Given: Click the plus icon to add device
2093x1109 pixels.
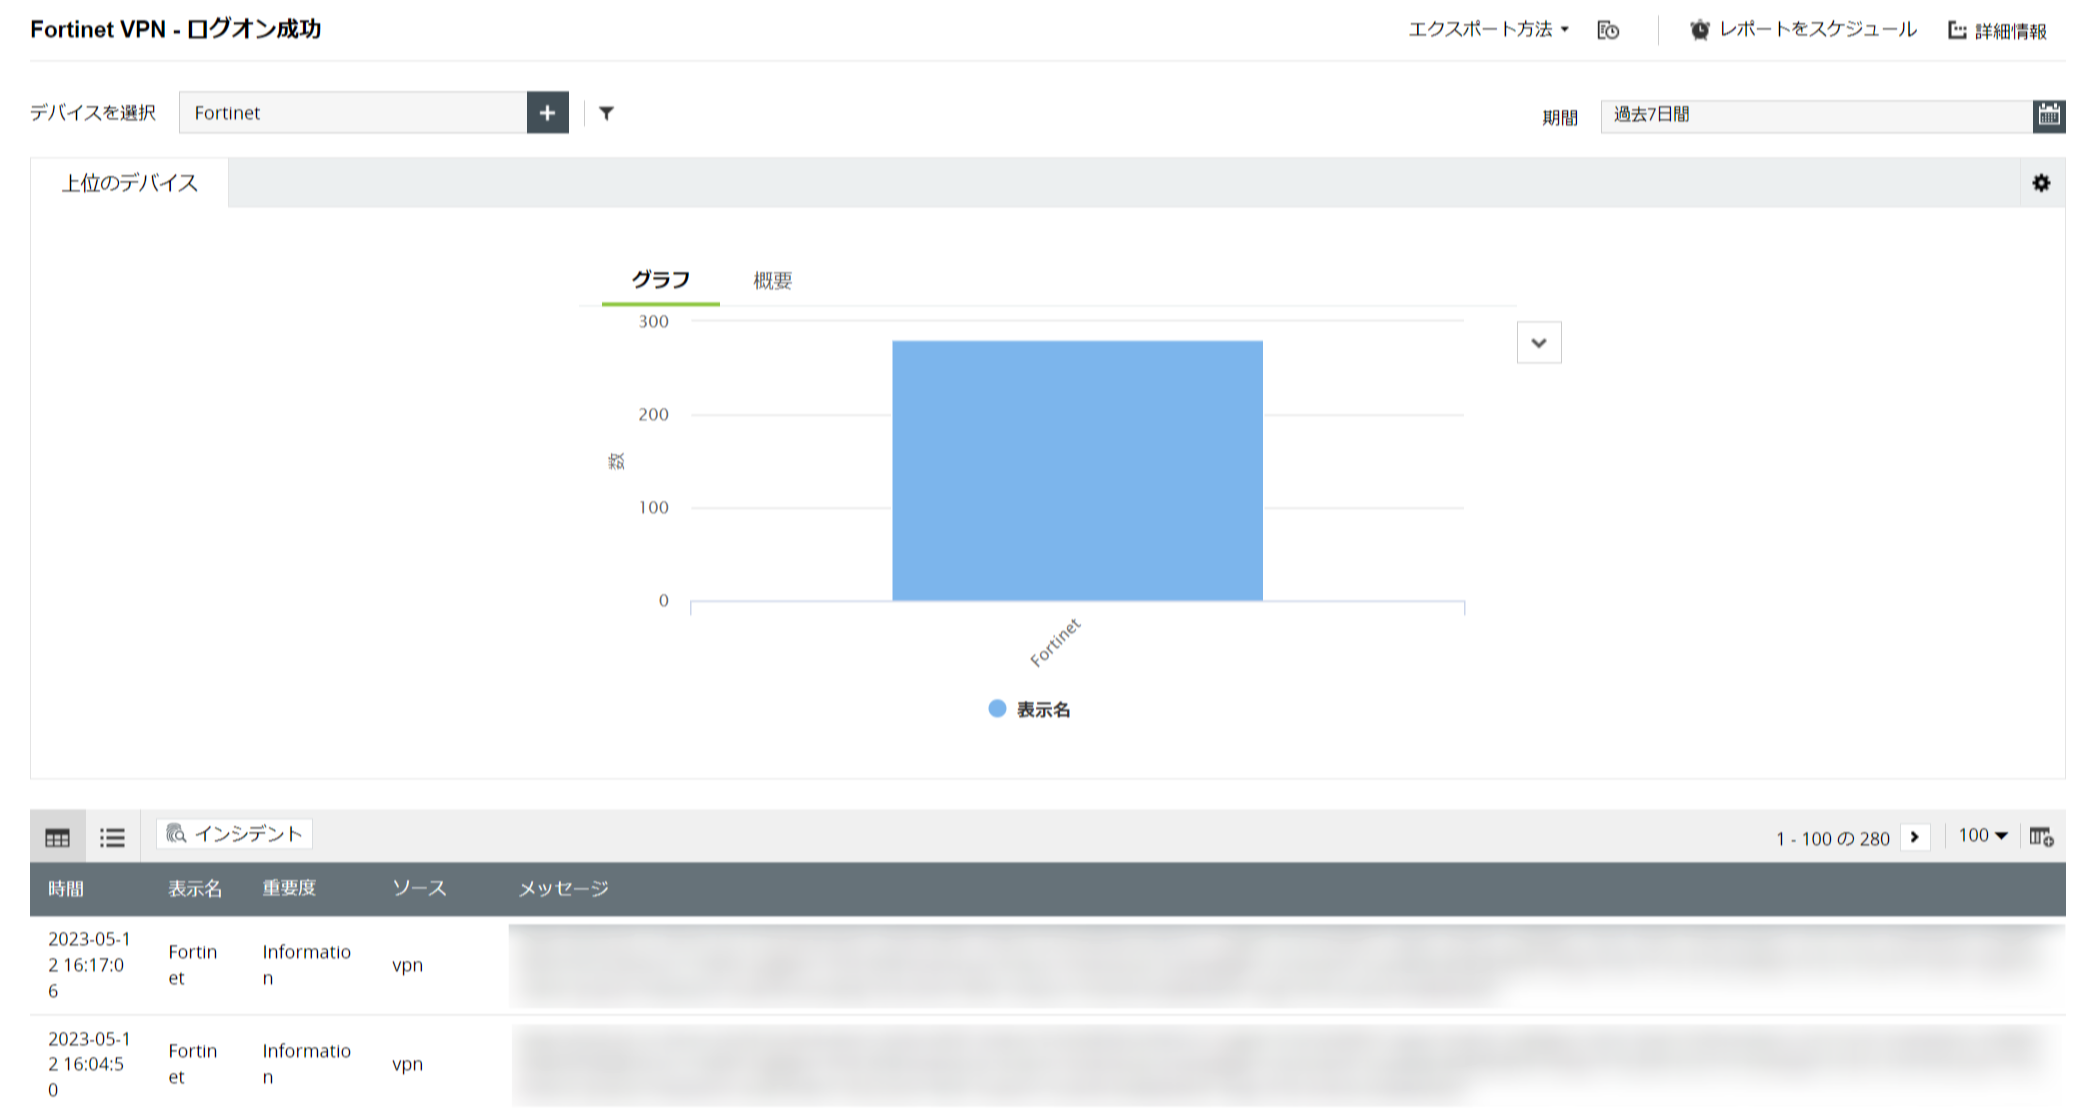Looking at the screenshot, I should click(x=547, y=113).
